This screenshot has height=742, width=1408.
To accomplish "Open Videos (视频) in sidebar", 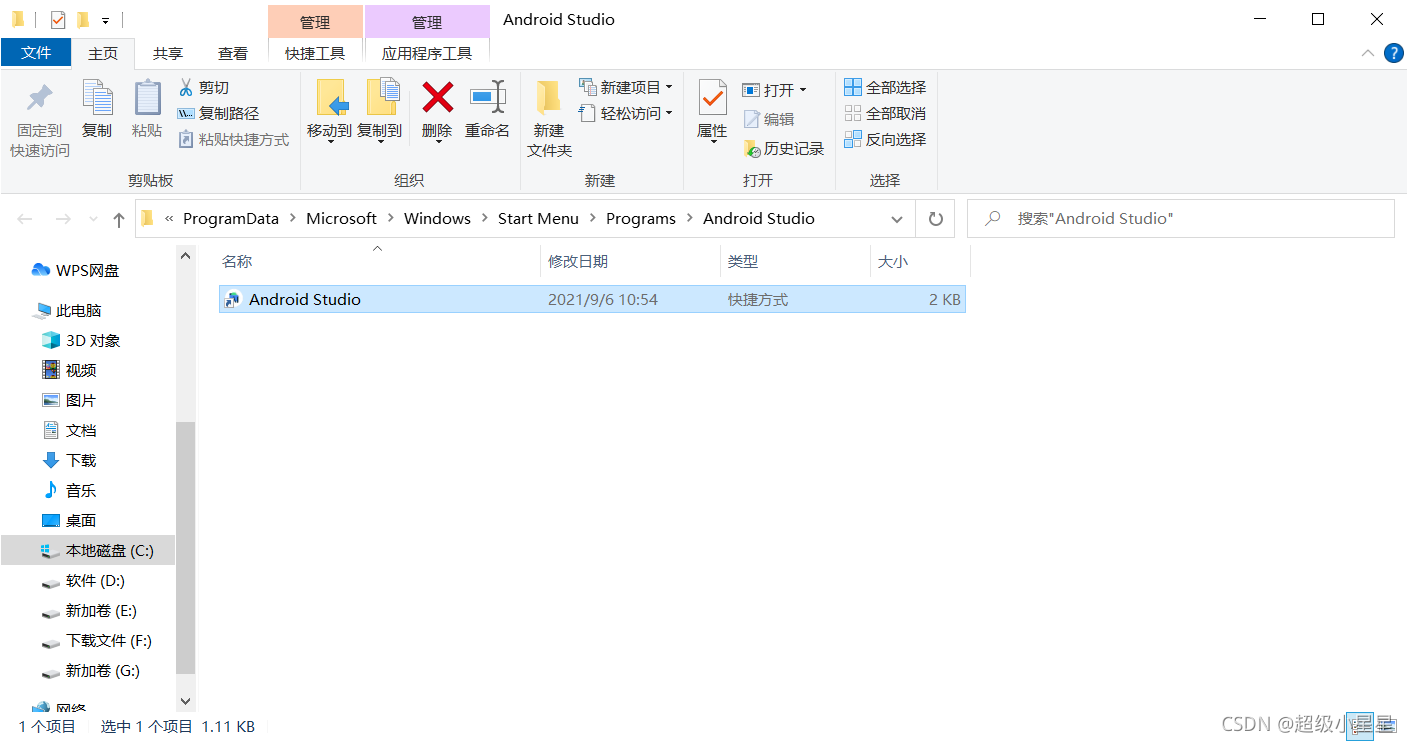I will [69, 370].
